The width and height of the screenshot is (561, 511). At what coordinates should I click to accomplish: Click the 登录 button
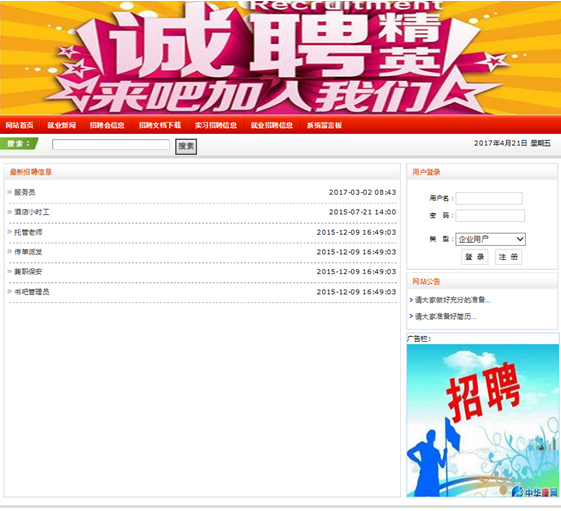(x=474, y=257)
